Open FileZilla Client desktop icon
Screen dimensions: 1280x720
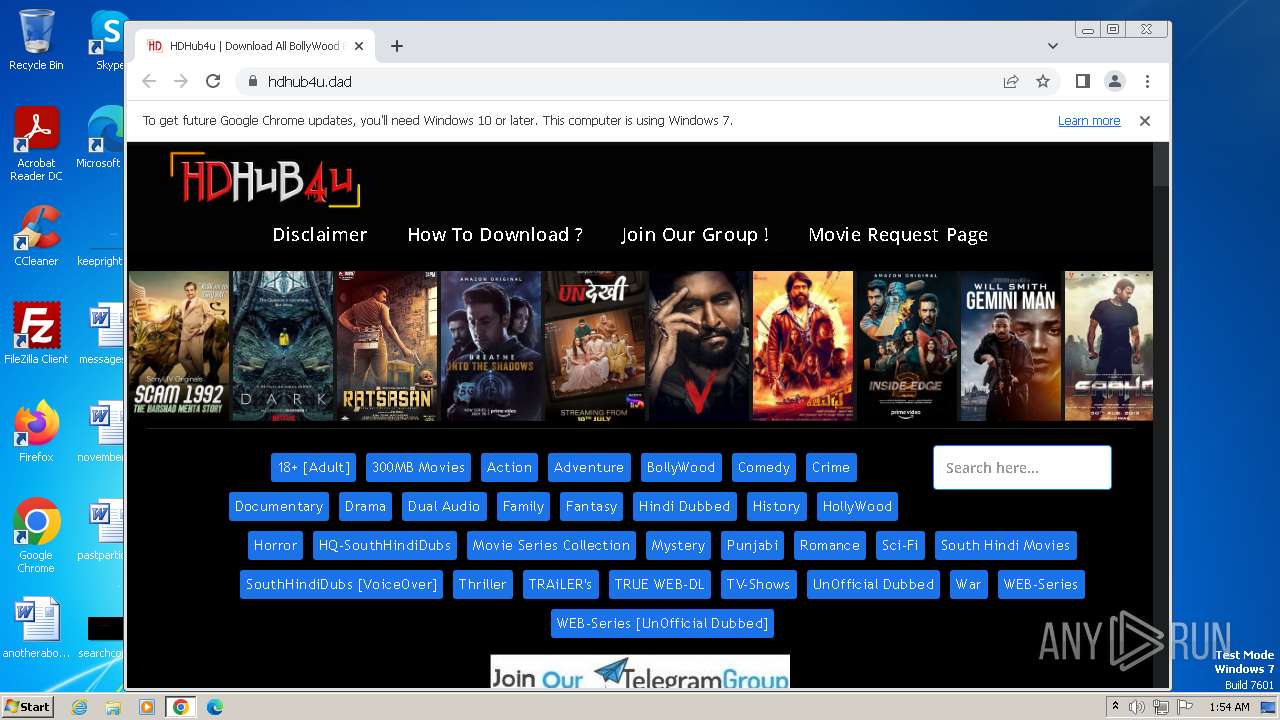coord(36,335)
